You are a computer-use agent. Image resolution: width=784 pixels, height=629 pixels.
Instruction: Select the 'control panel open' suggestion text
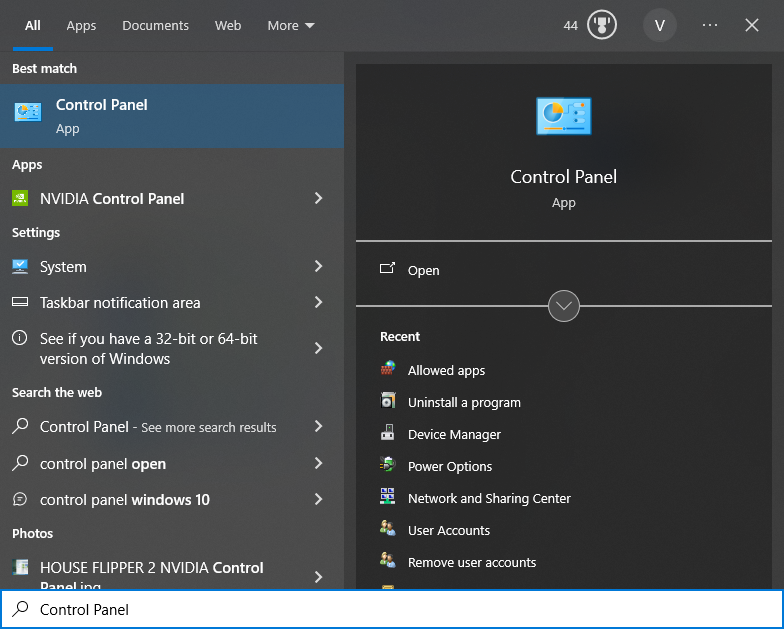pyautogui.click(x=102, y=464)
